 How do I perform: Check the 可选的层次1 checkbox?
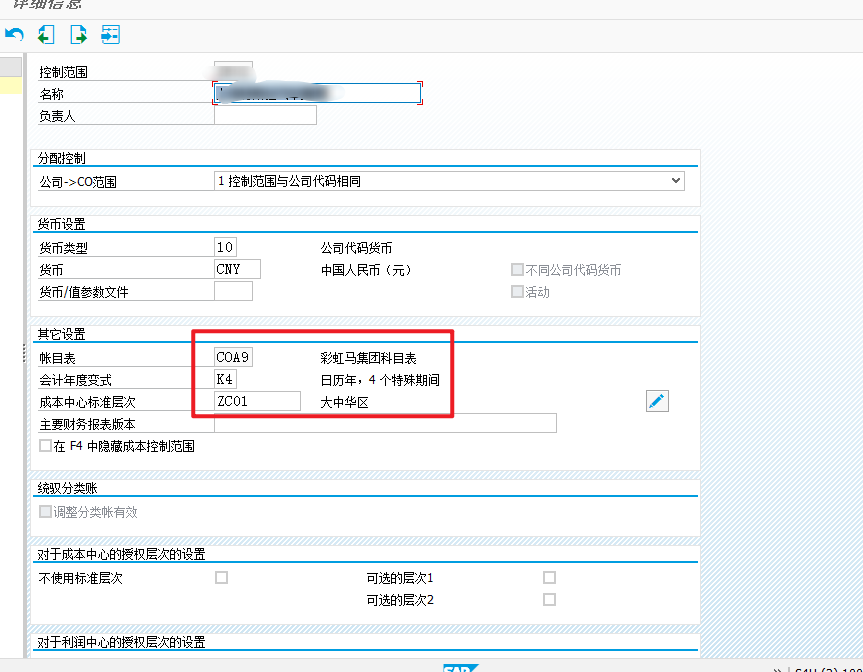coord(548,576)
